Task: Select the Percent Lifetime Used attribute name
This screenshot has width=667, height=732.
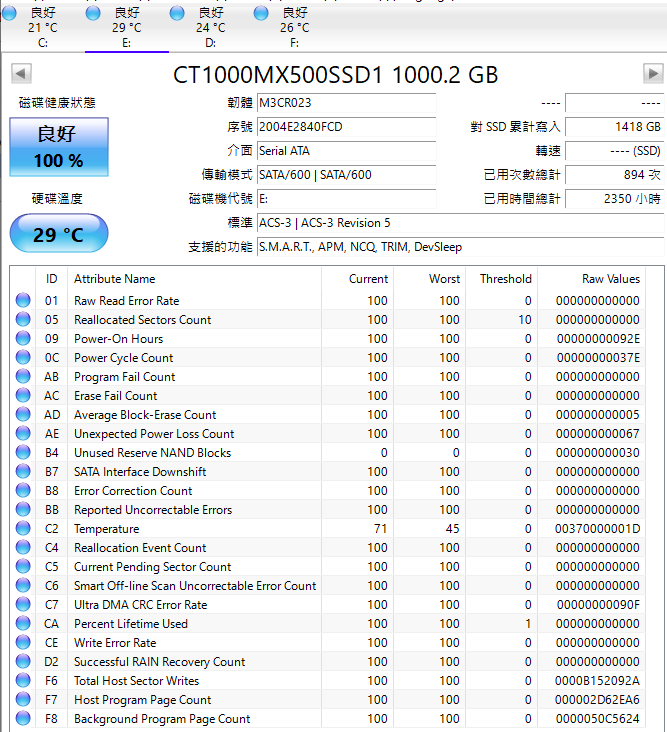Action: [x=131, y=624]
